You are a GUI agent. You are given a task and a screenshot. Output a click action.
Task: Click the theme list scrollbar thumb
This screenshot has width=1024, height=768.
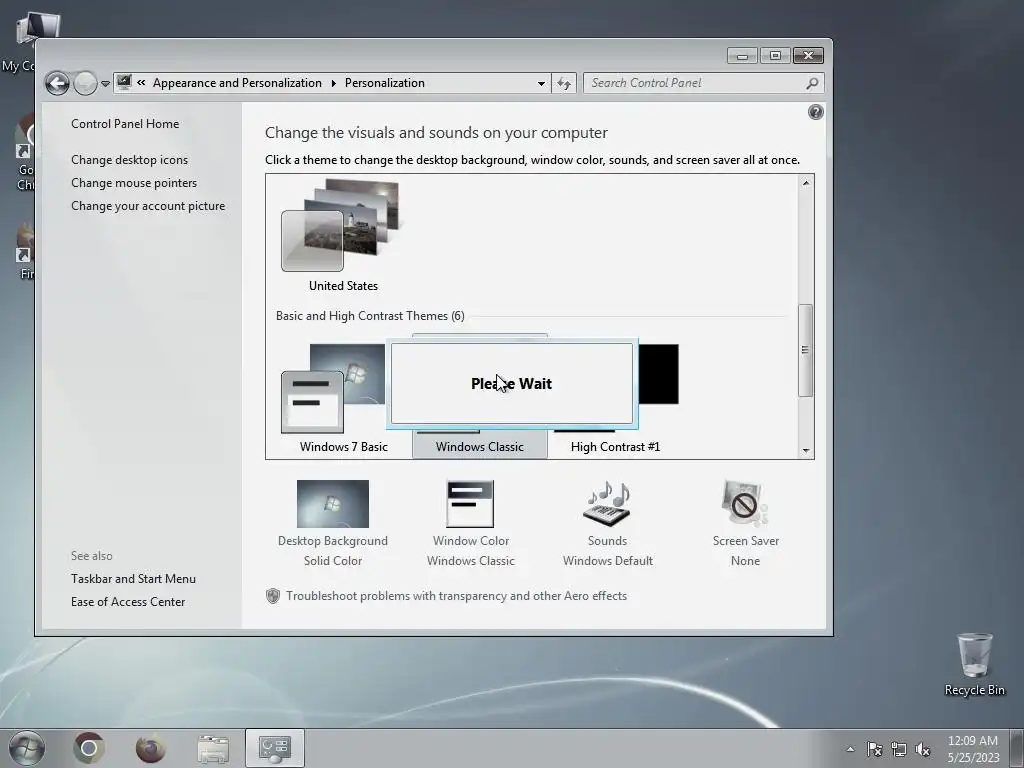coord(806,350)
